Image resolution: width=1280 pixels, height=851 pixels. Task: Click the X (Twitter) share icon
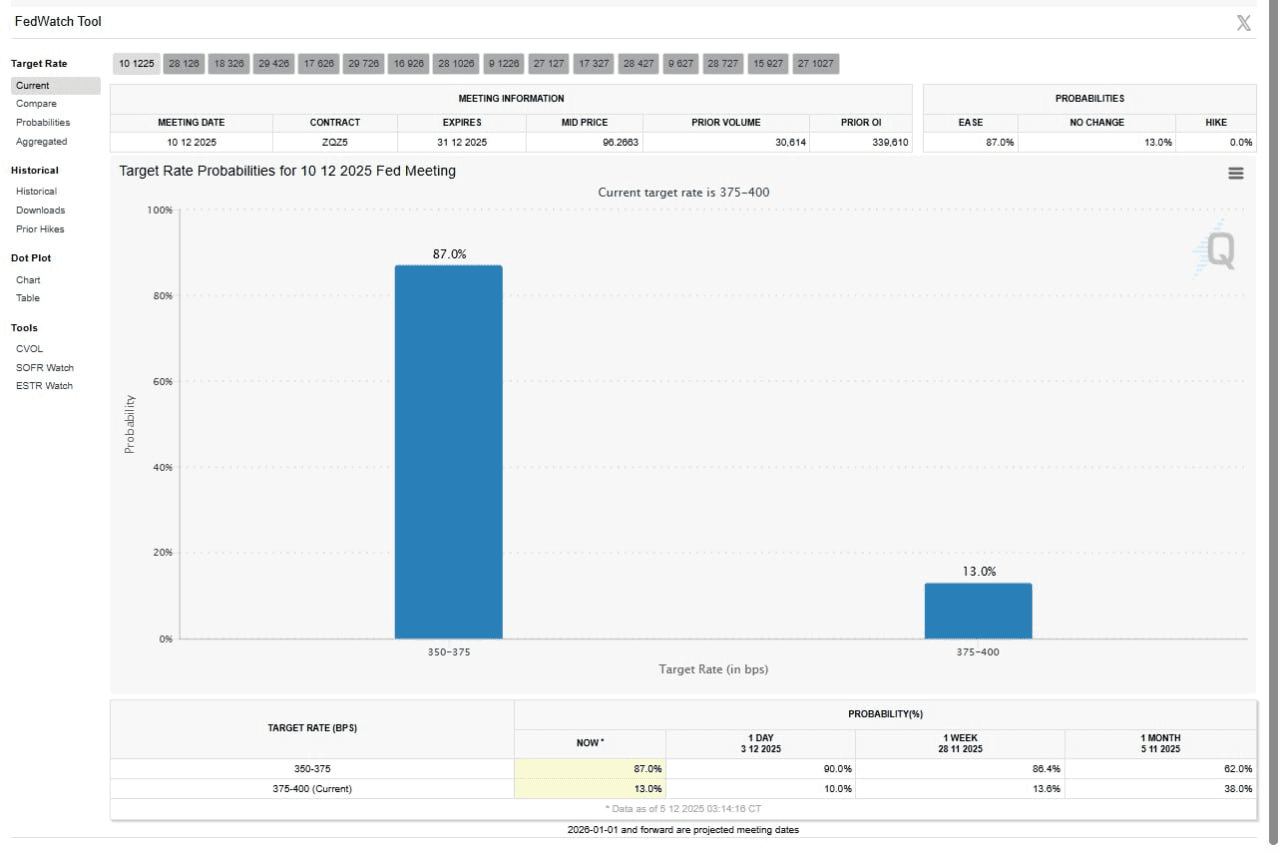tap(1243, 23)
